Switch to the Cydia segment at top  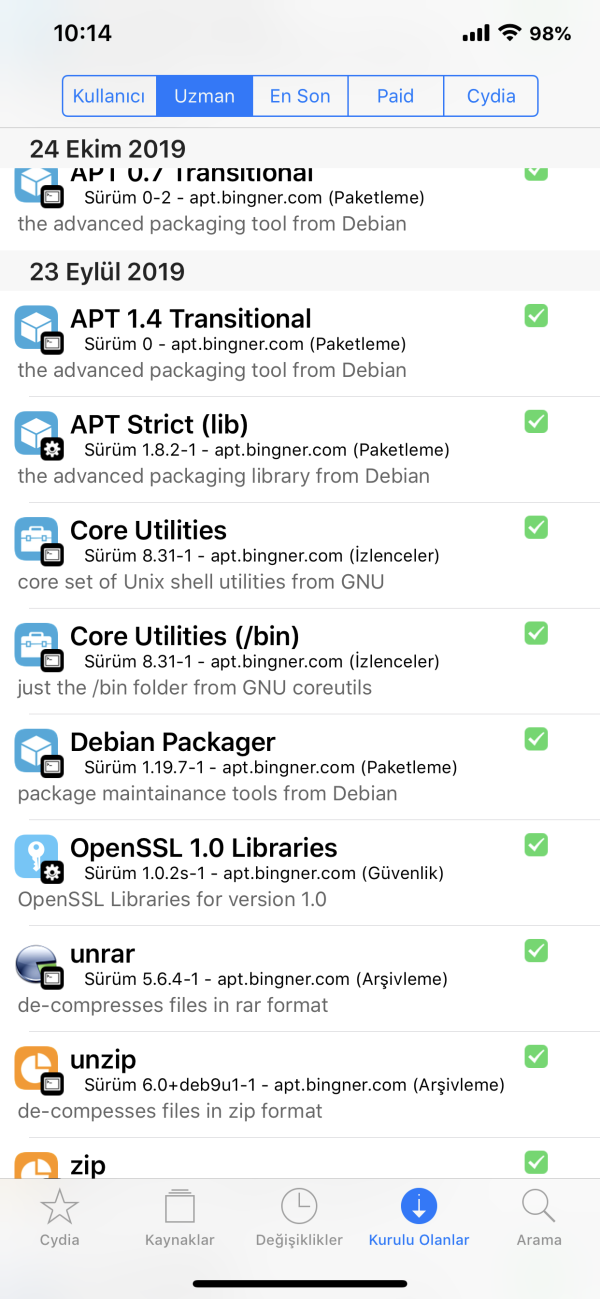click(x=491, y=97)
